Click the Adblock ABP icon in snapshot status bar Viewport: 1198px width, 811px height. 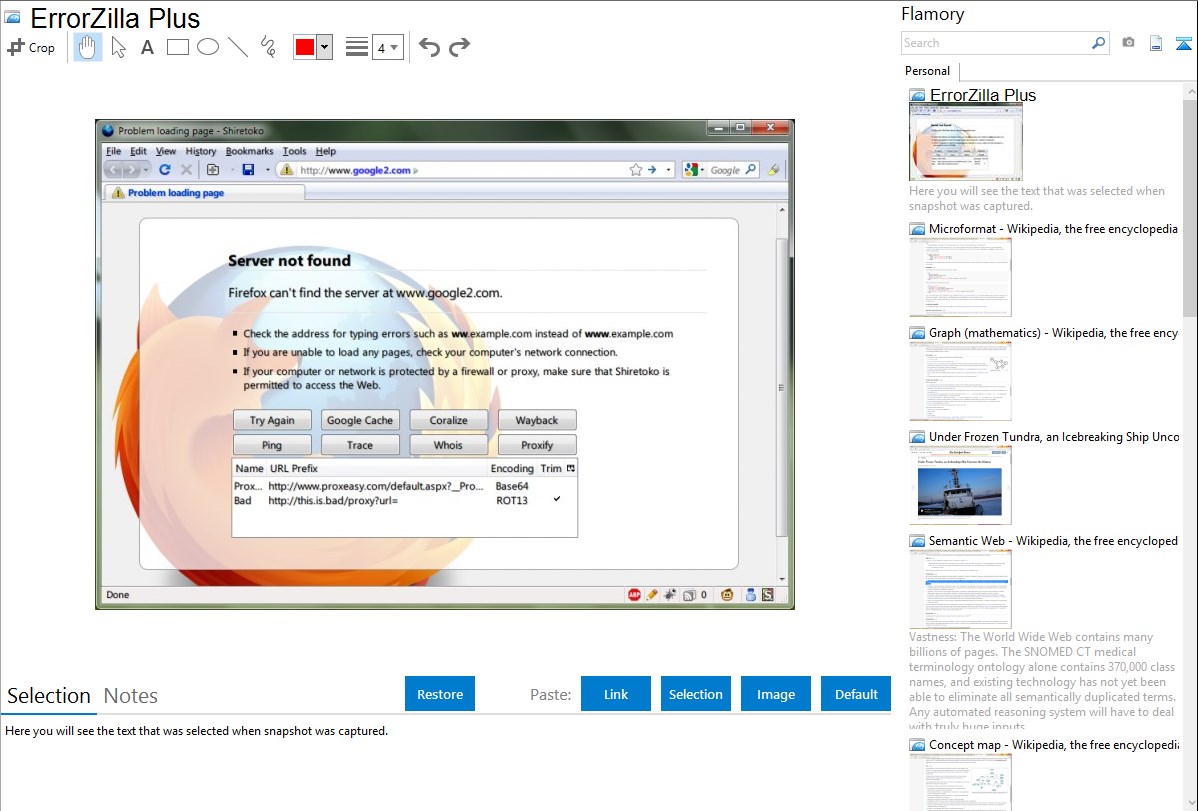click(x=634, y=595)
